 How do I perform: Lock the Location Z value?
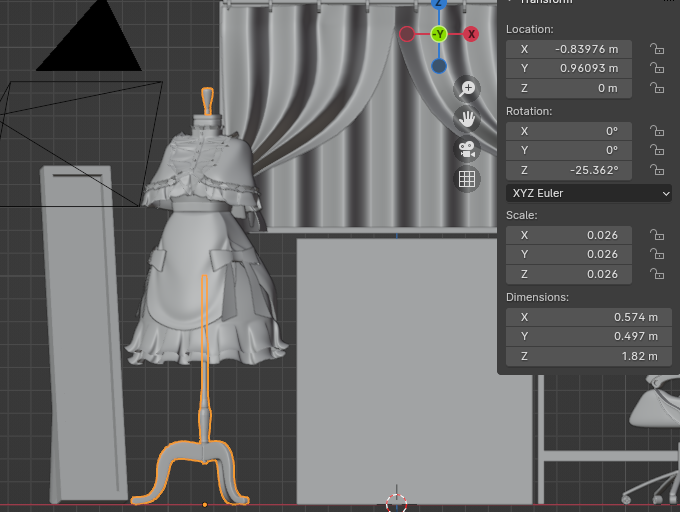pyautogui.click(x=657, y=88)
